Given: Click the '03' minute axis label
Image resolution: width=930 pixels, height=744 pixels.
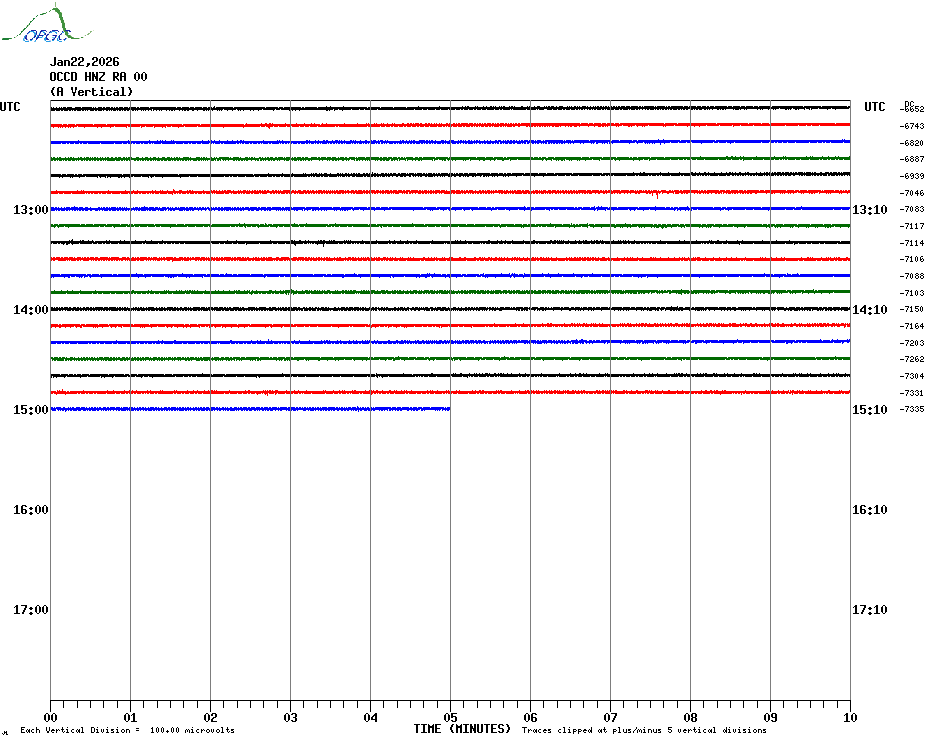Looking at the screenshot, I should pos(291,717).
